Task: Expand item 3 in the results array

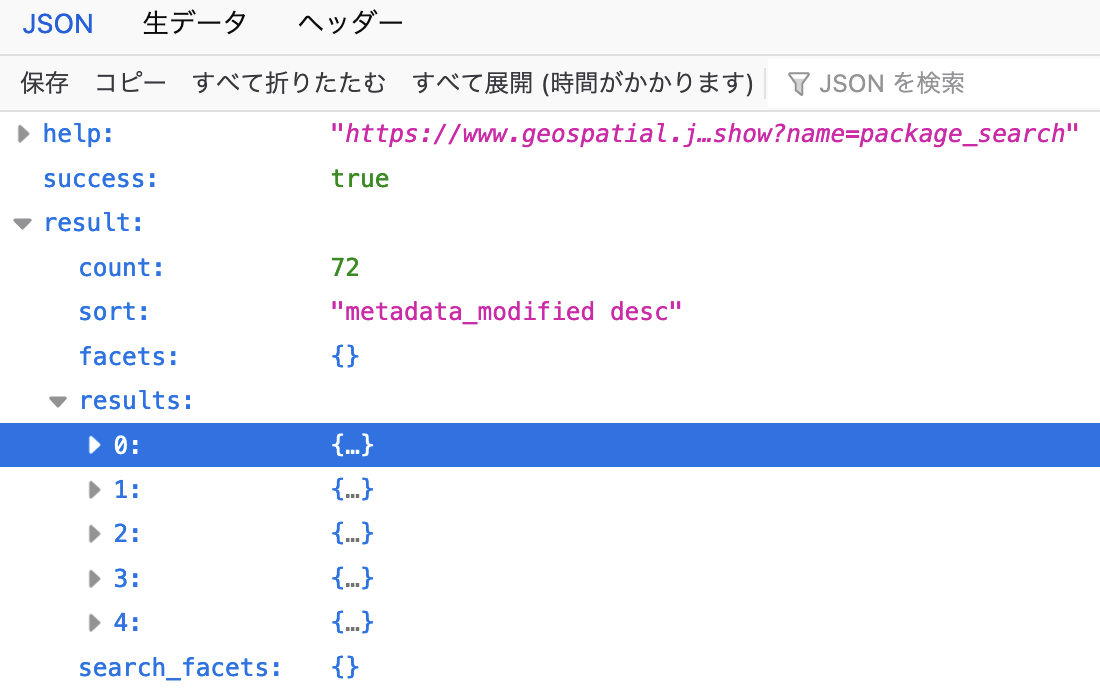Action: coord(93,578)
